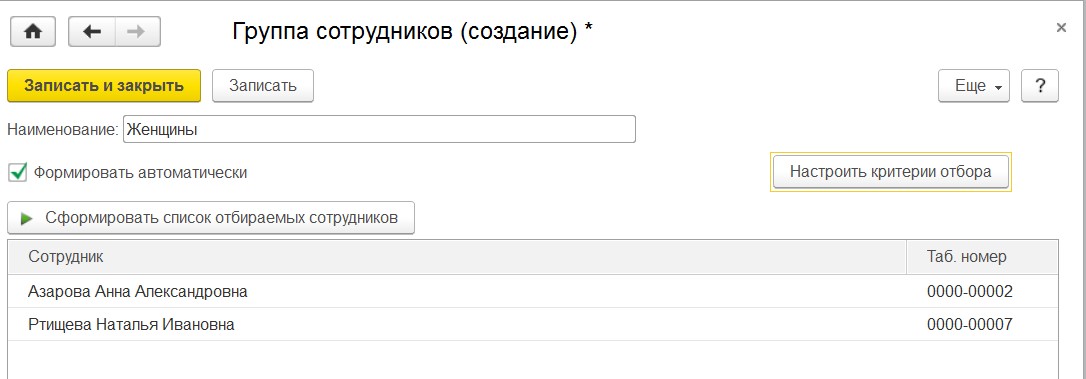1086x379 pixels.
Task: Go to the home page icon
Action: coord(33,32)
